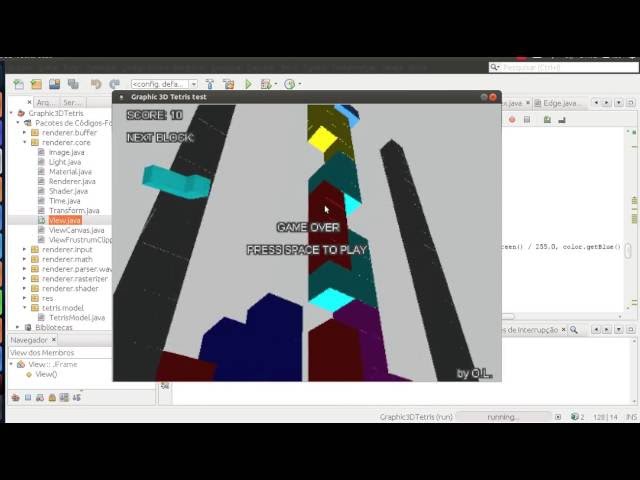
Task: Click the New Project toolbar icon
Action: tap(36, 84)
